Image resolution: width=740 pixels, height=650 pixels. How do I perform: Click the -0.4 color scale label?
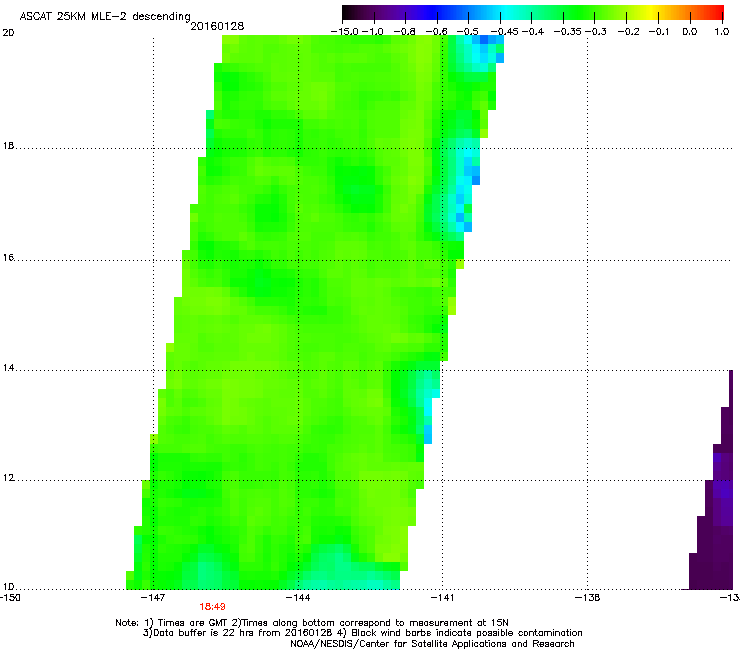pyautogui.click(x=533, y=32)
